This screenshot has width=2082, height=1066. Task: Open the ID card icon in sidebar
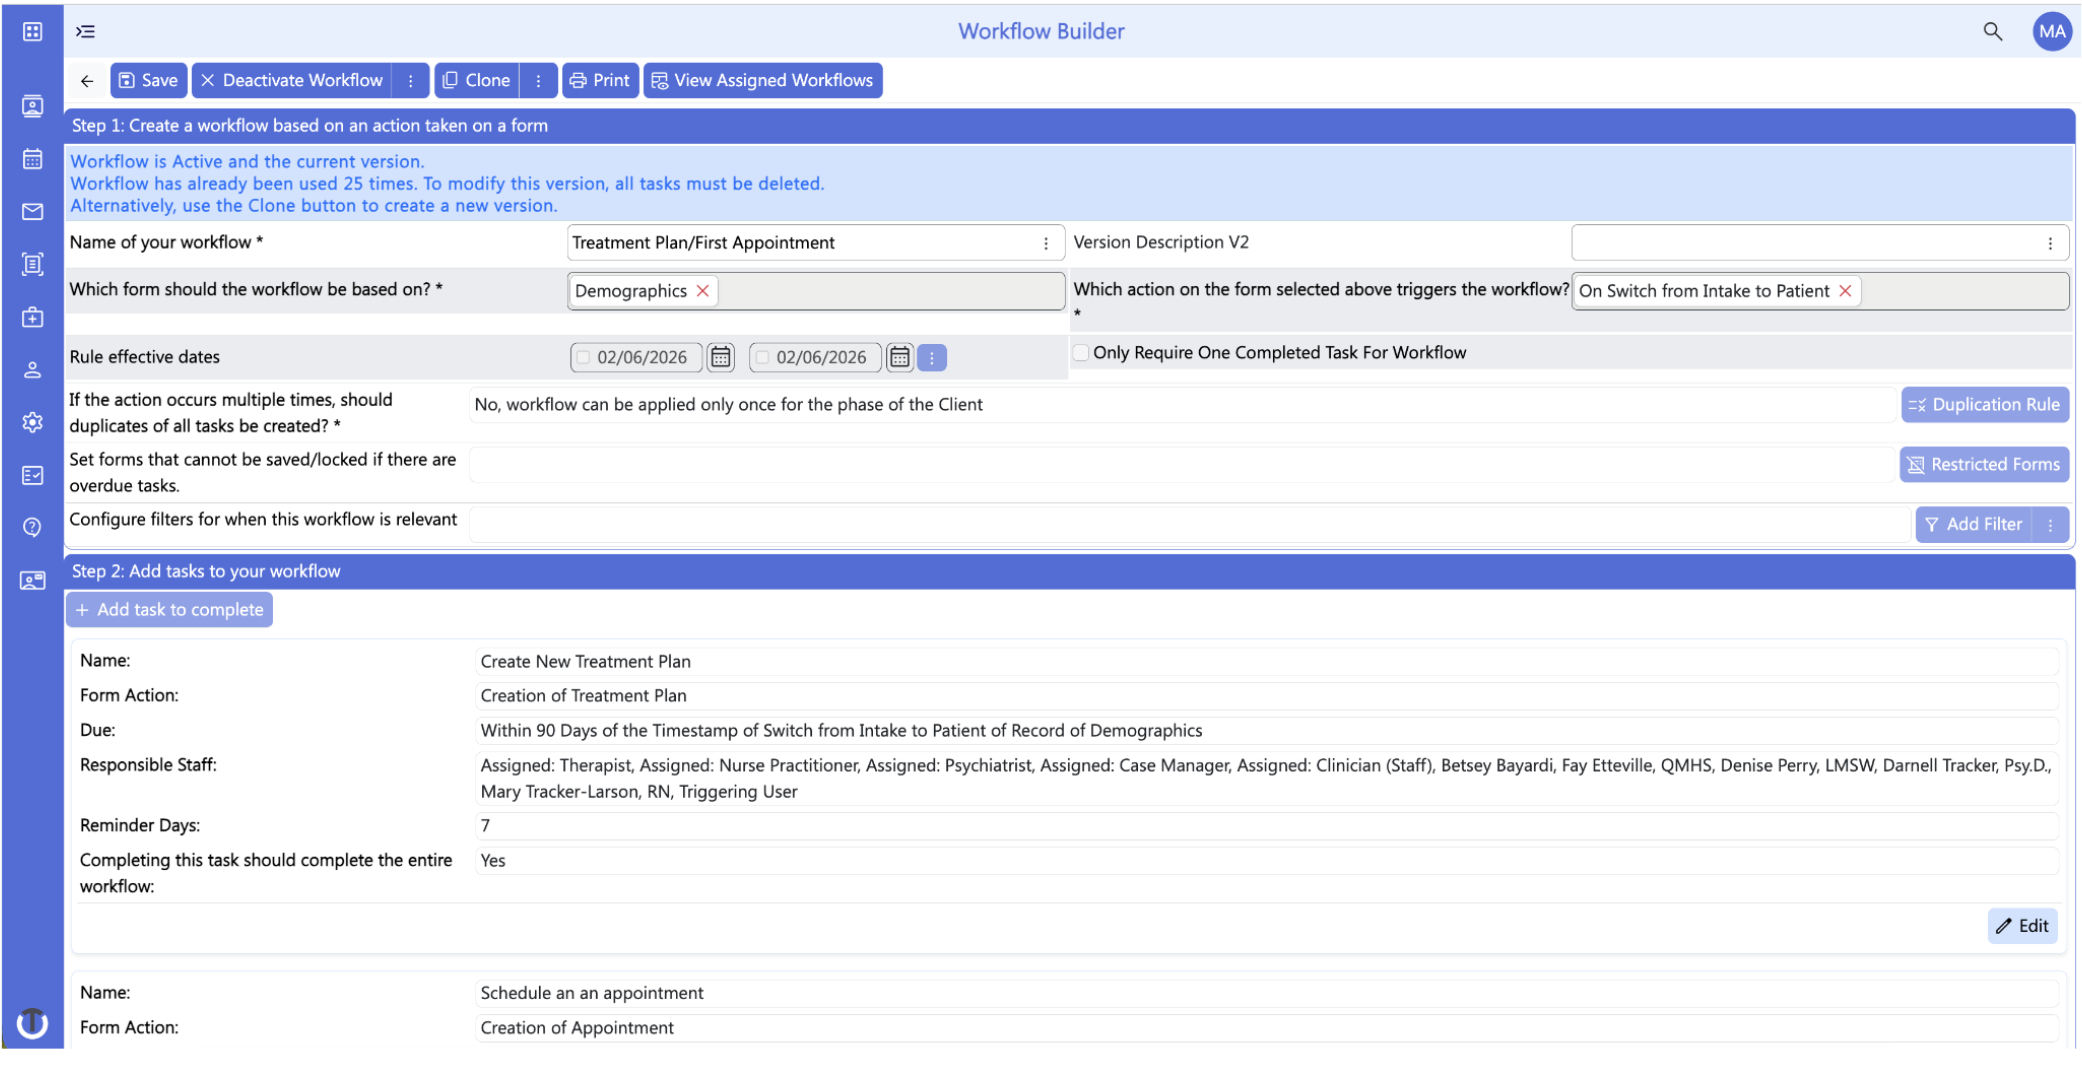point(32,580)
